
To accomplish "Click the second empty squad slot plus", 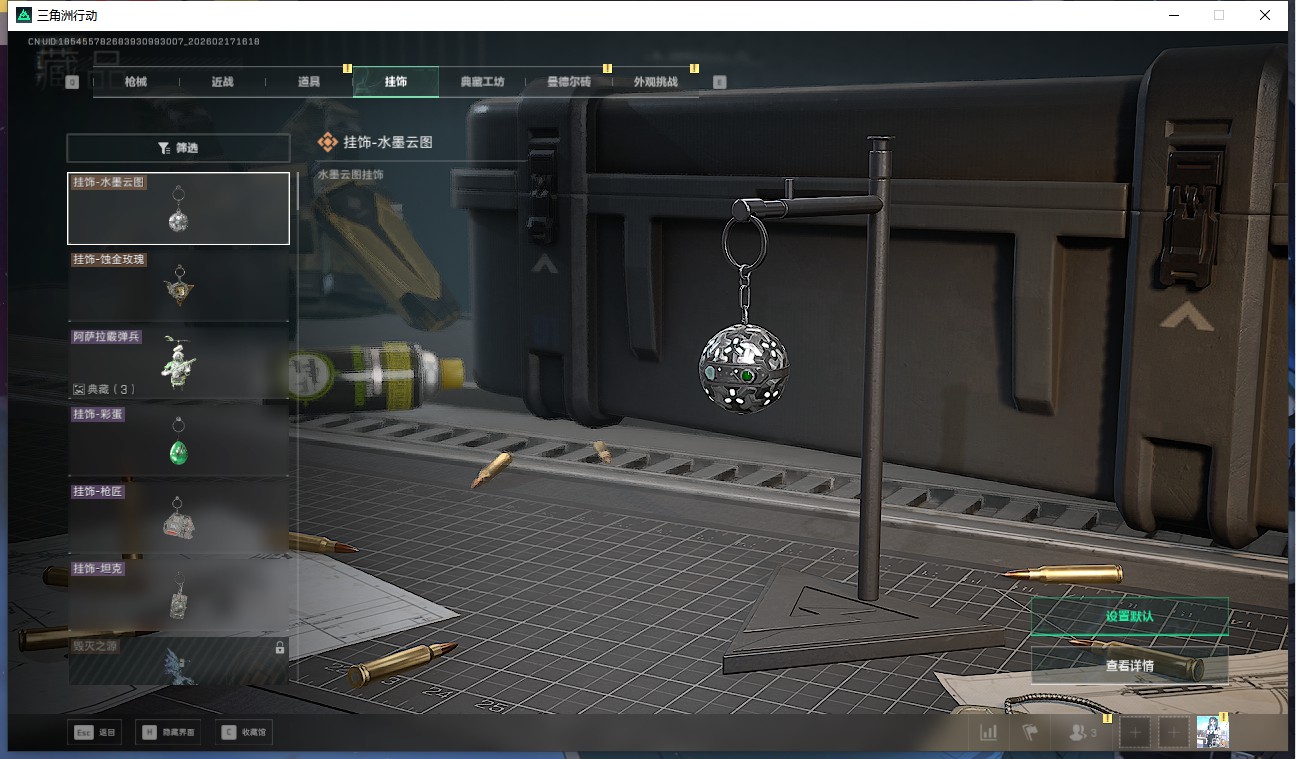I will [1174, 733].
